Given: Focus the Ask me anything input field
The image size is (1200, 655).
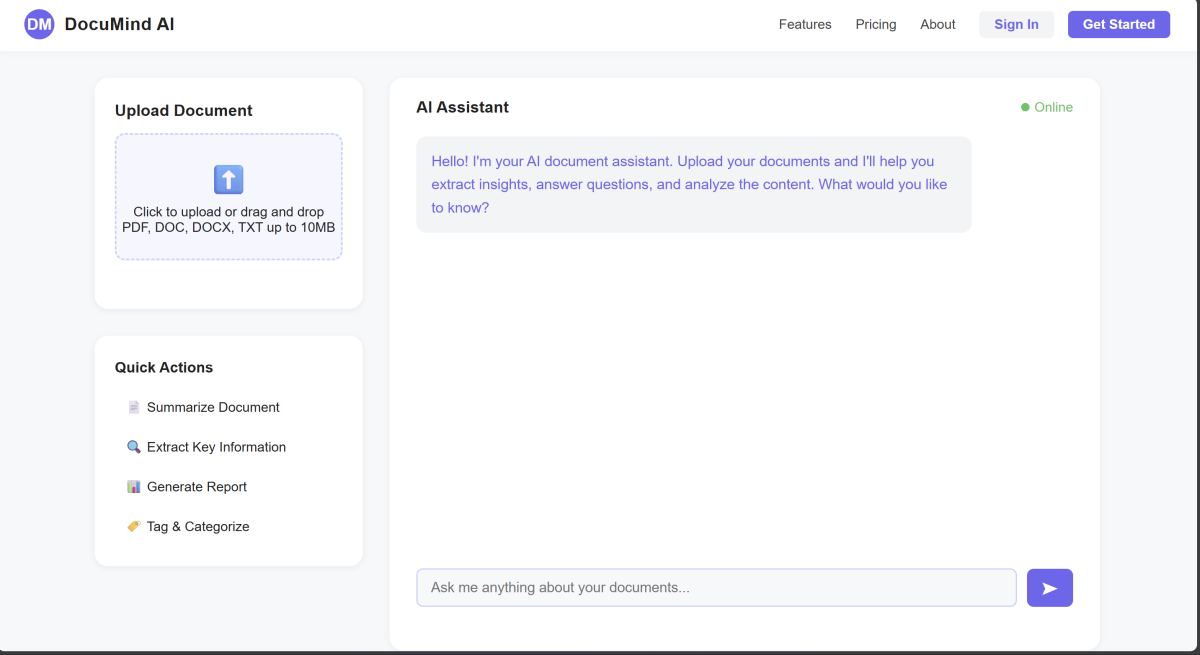Looking at the screenshot, I should [x=716, y=588].
